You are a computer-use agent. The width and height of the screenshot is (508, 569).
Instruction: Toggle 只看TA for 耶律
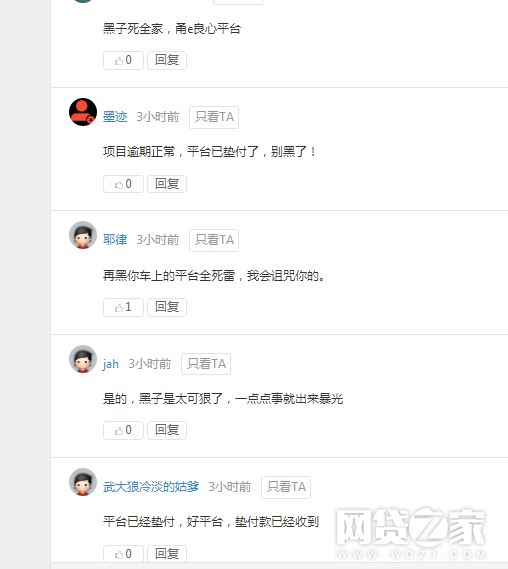click(214, 240)
